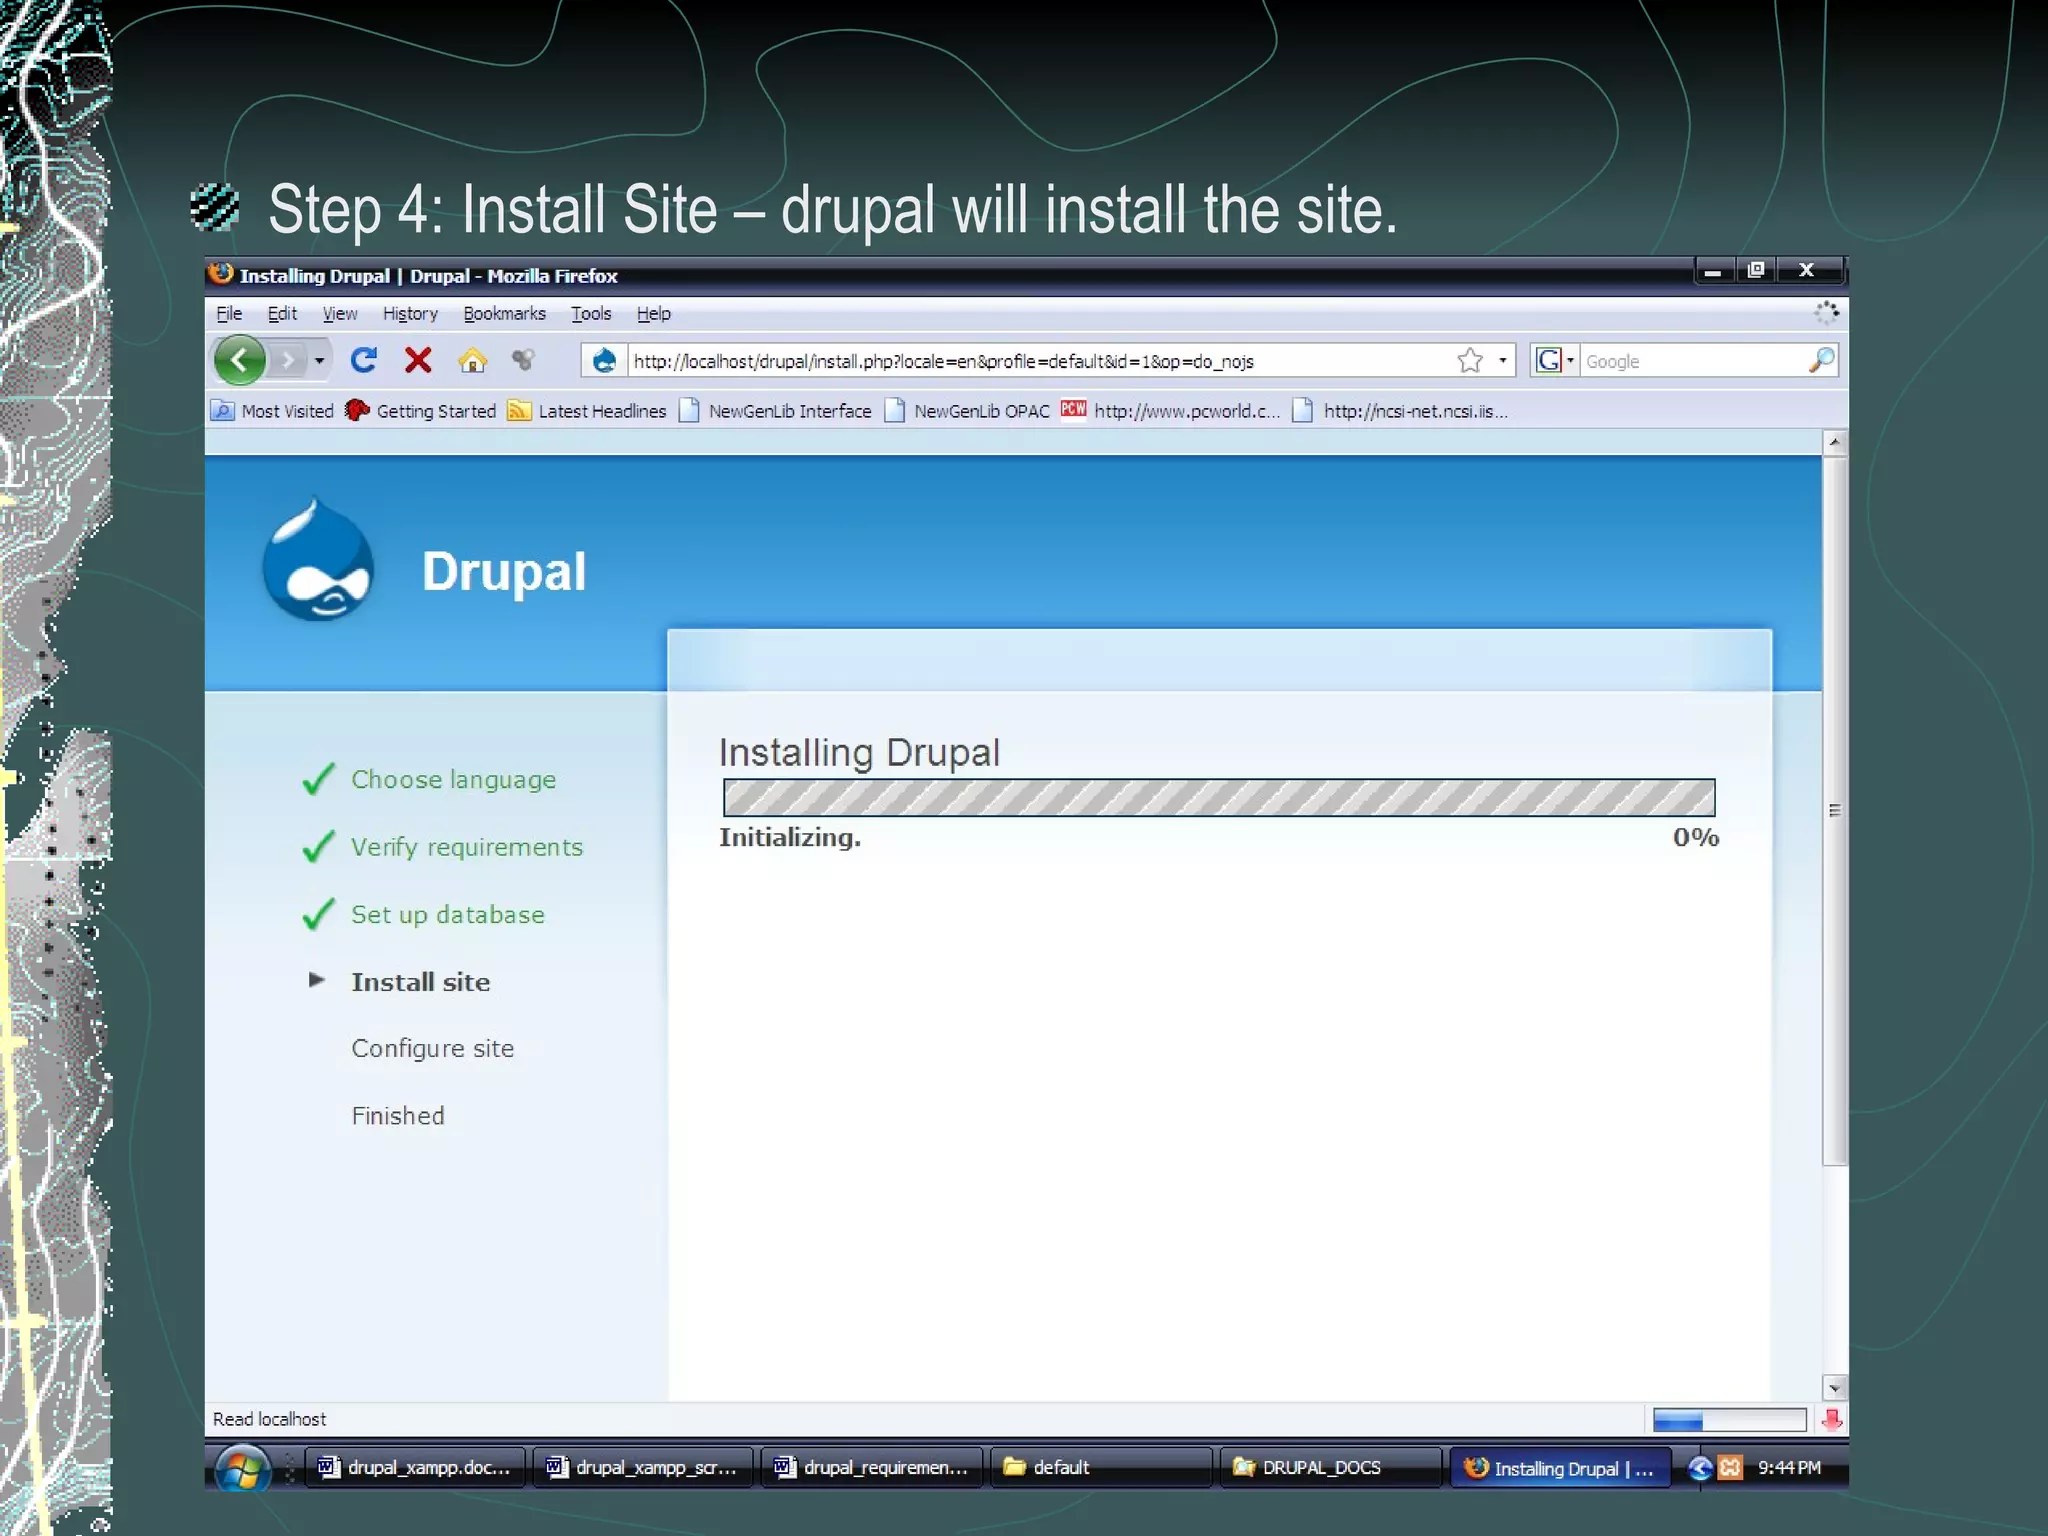
Task: Open the Tools menu
Action: 591,314
